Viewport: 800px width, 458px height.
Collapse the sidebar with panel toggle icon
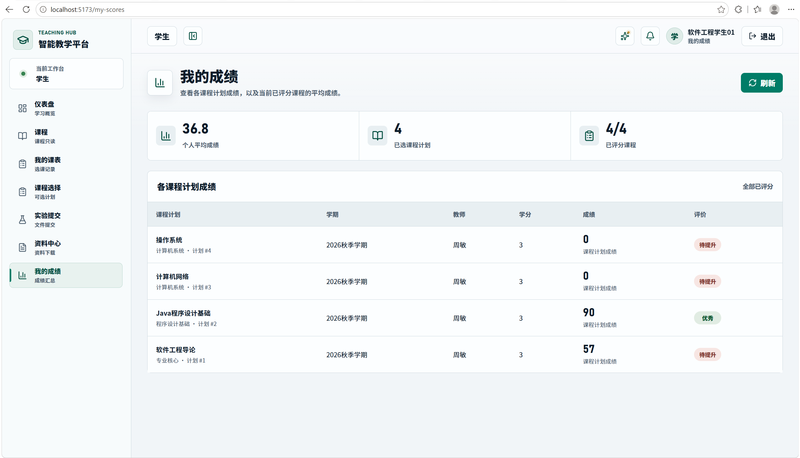coord(193,36)
